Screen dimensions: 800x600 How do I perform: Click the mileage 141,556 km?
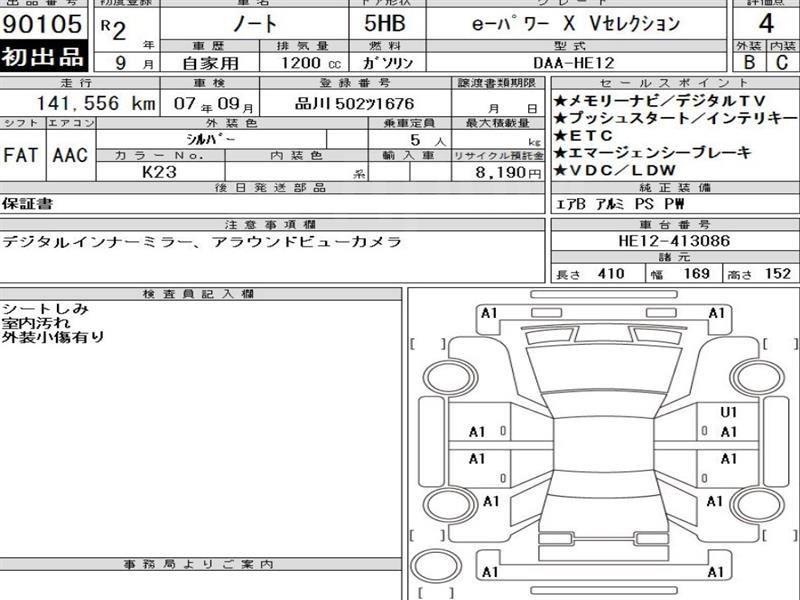(95, 104)
